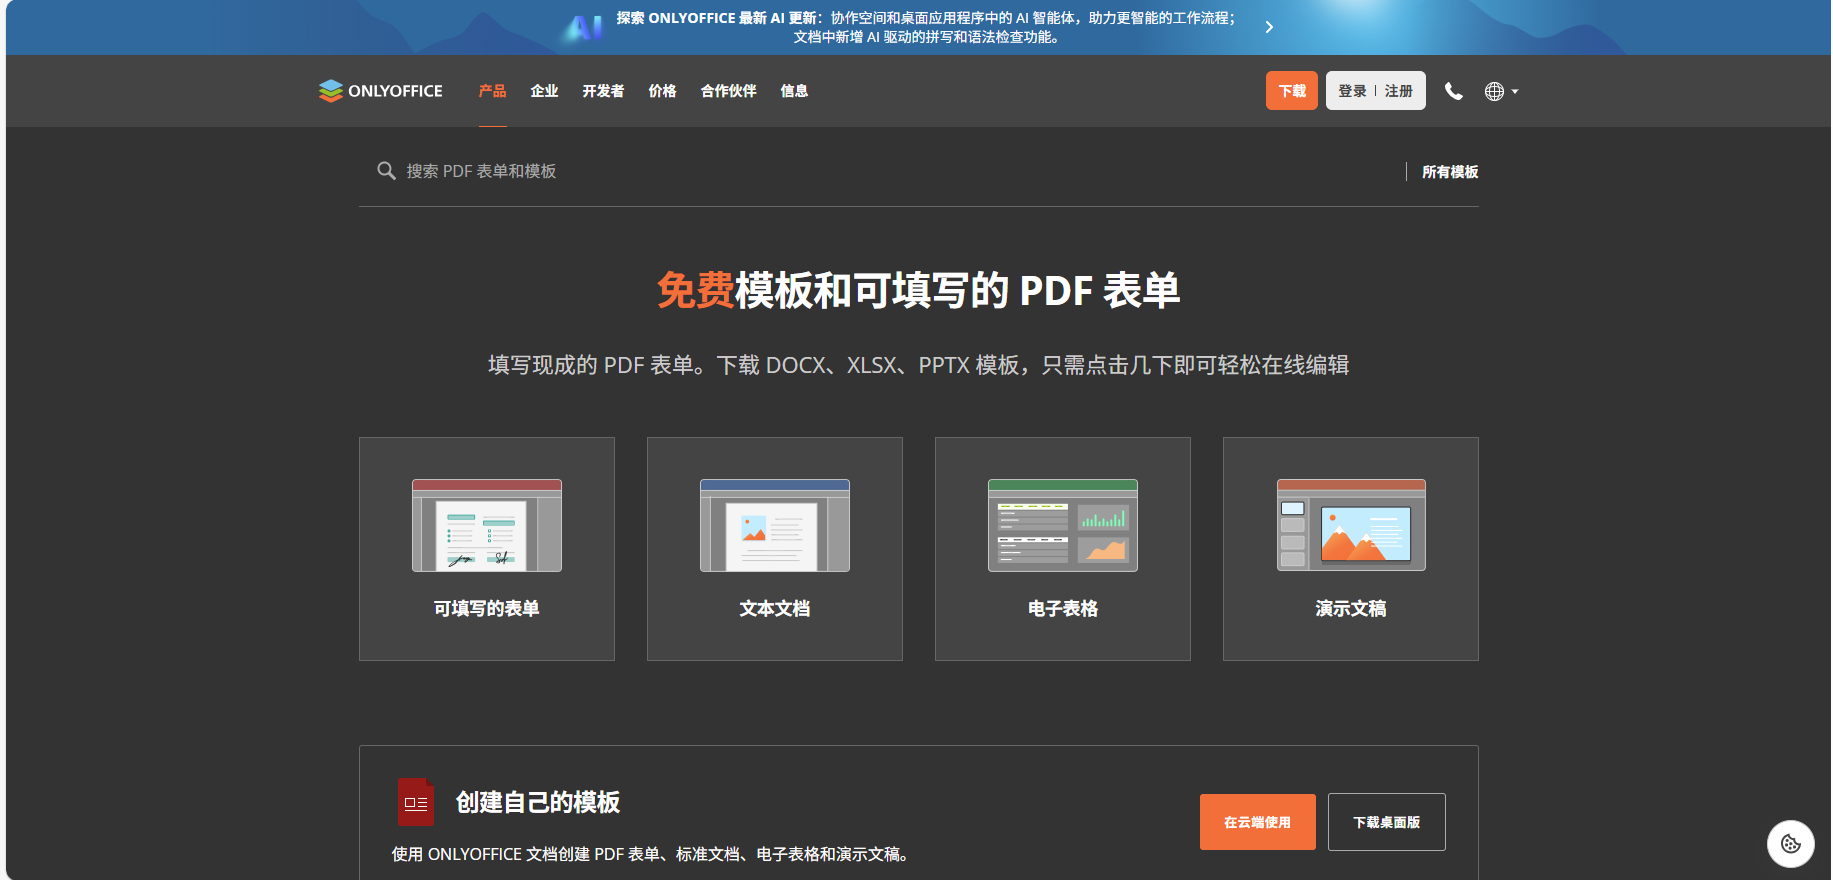Choose the presentations template icon
The height and width of the screenshot is (880, 1833).
click(x=1350, y=526)
